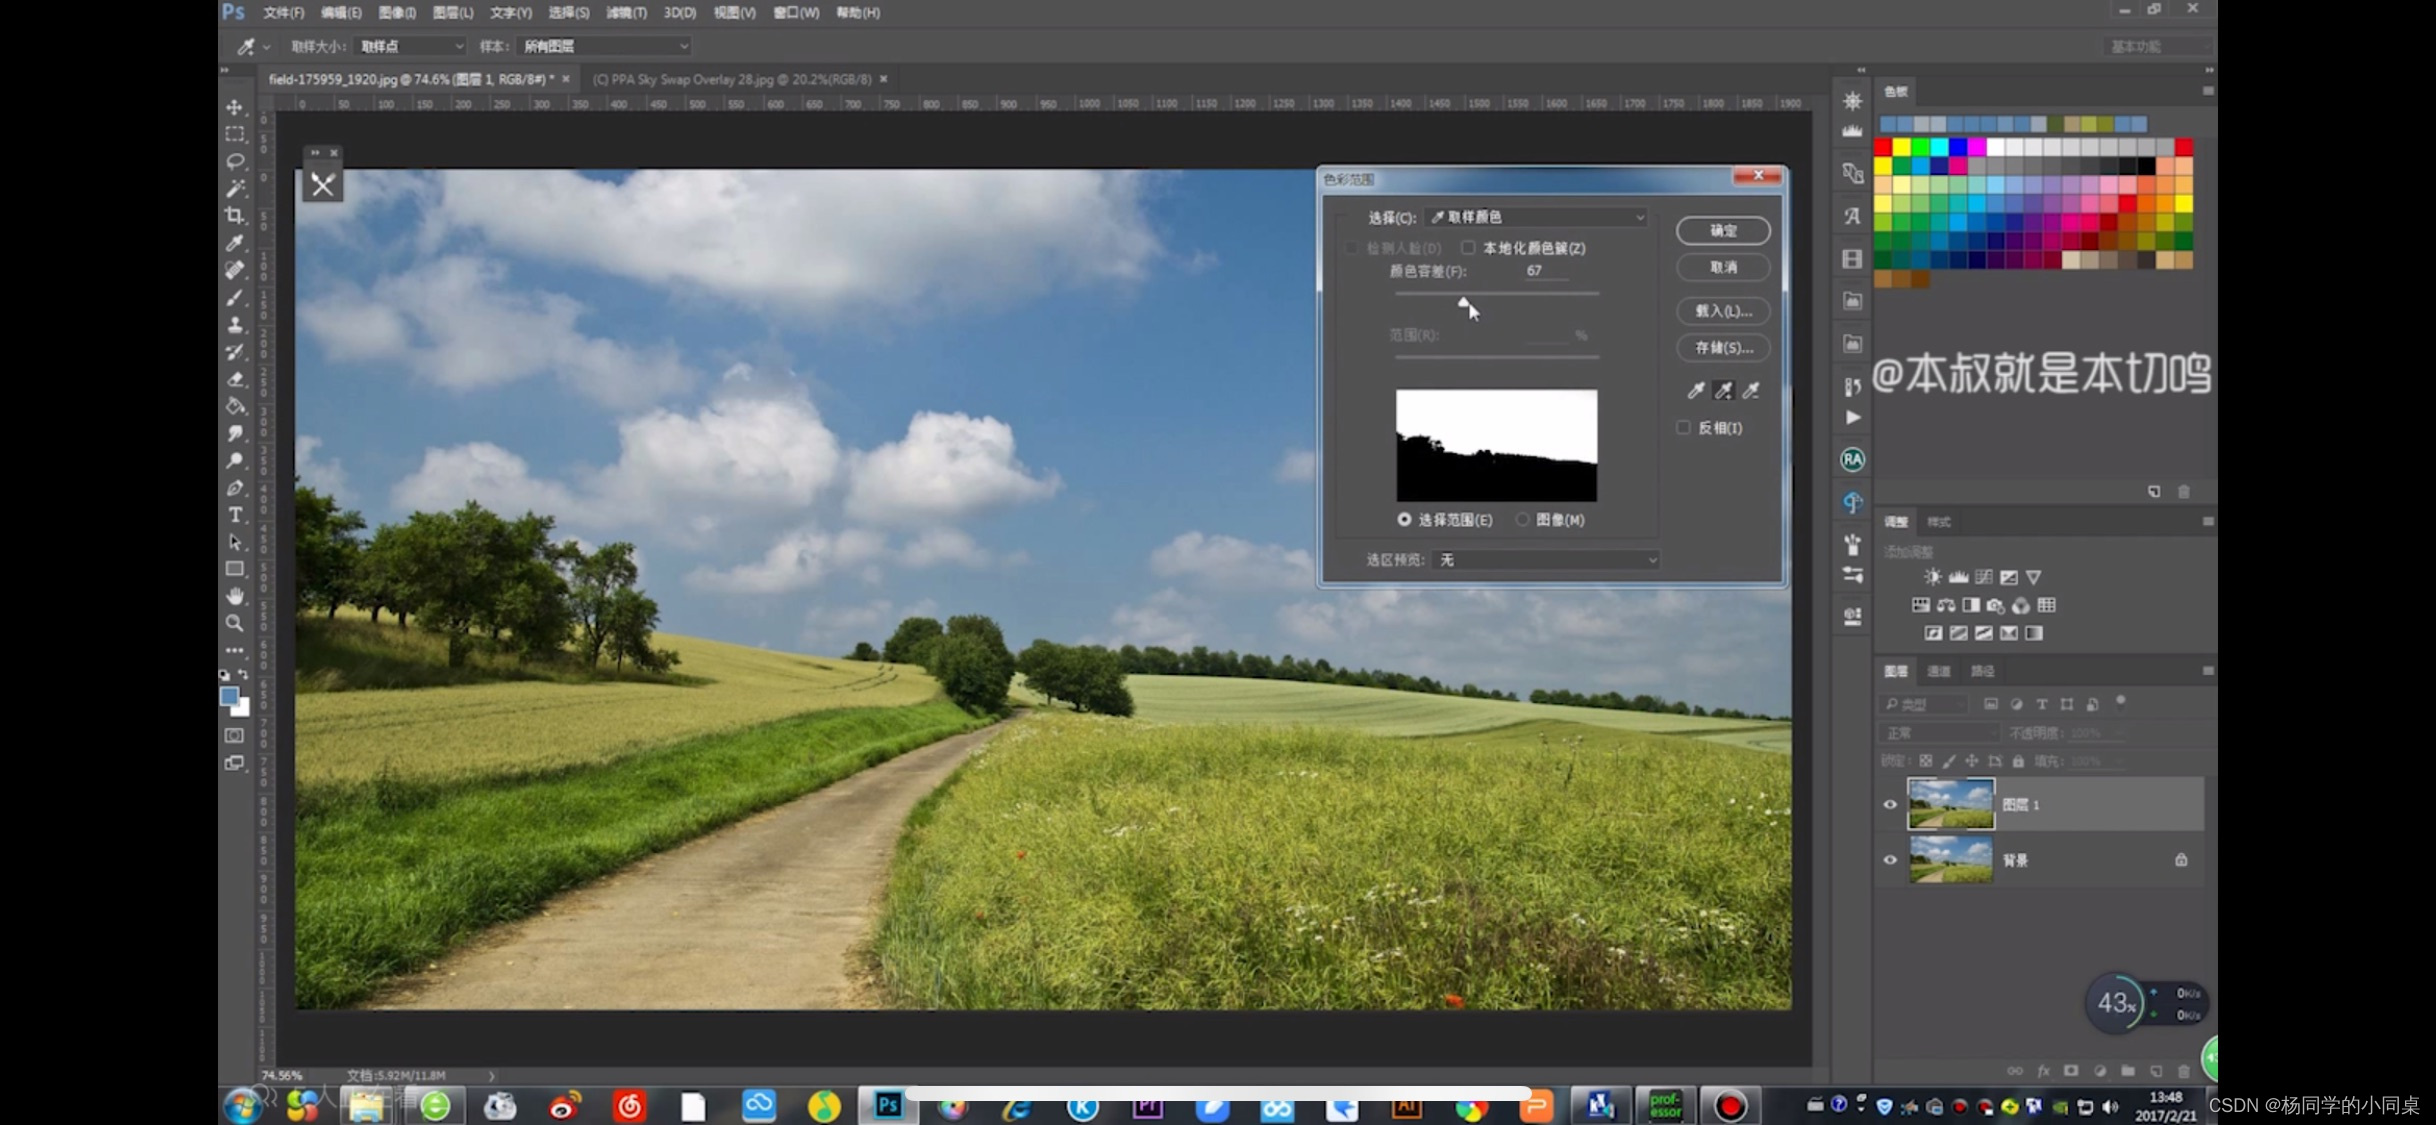Image resolution: width=2436 pixels, height=1125 pixels.
Task: Click the 取消 button
Action: pyautogui.click(x=1723, y=267)
